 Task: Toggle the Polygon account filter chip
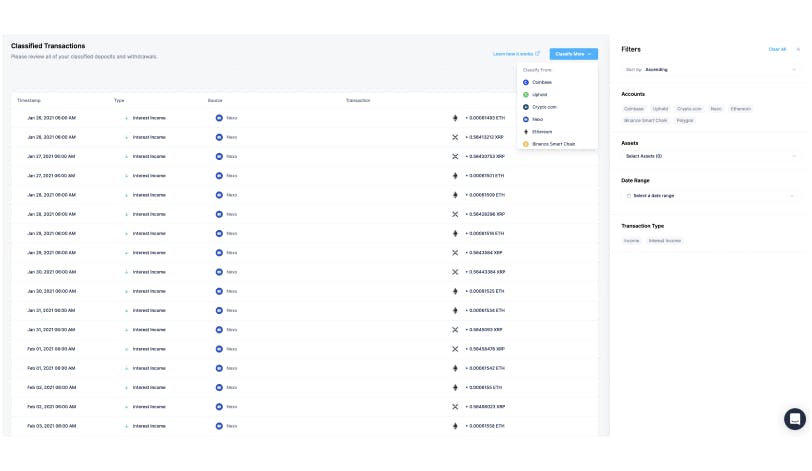[x=685, y=121]
